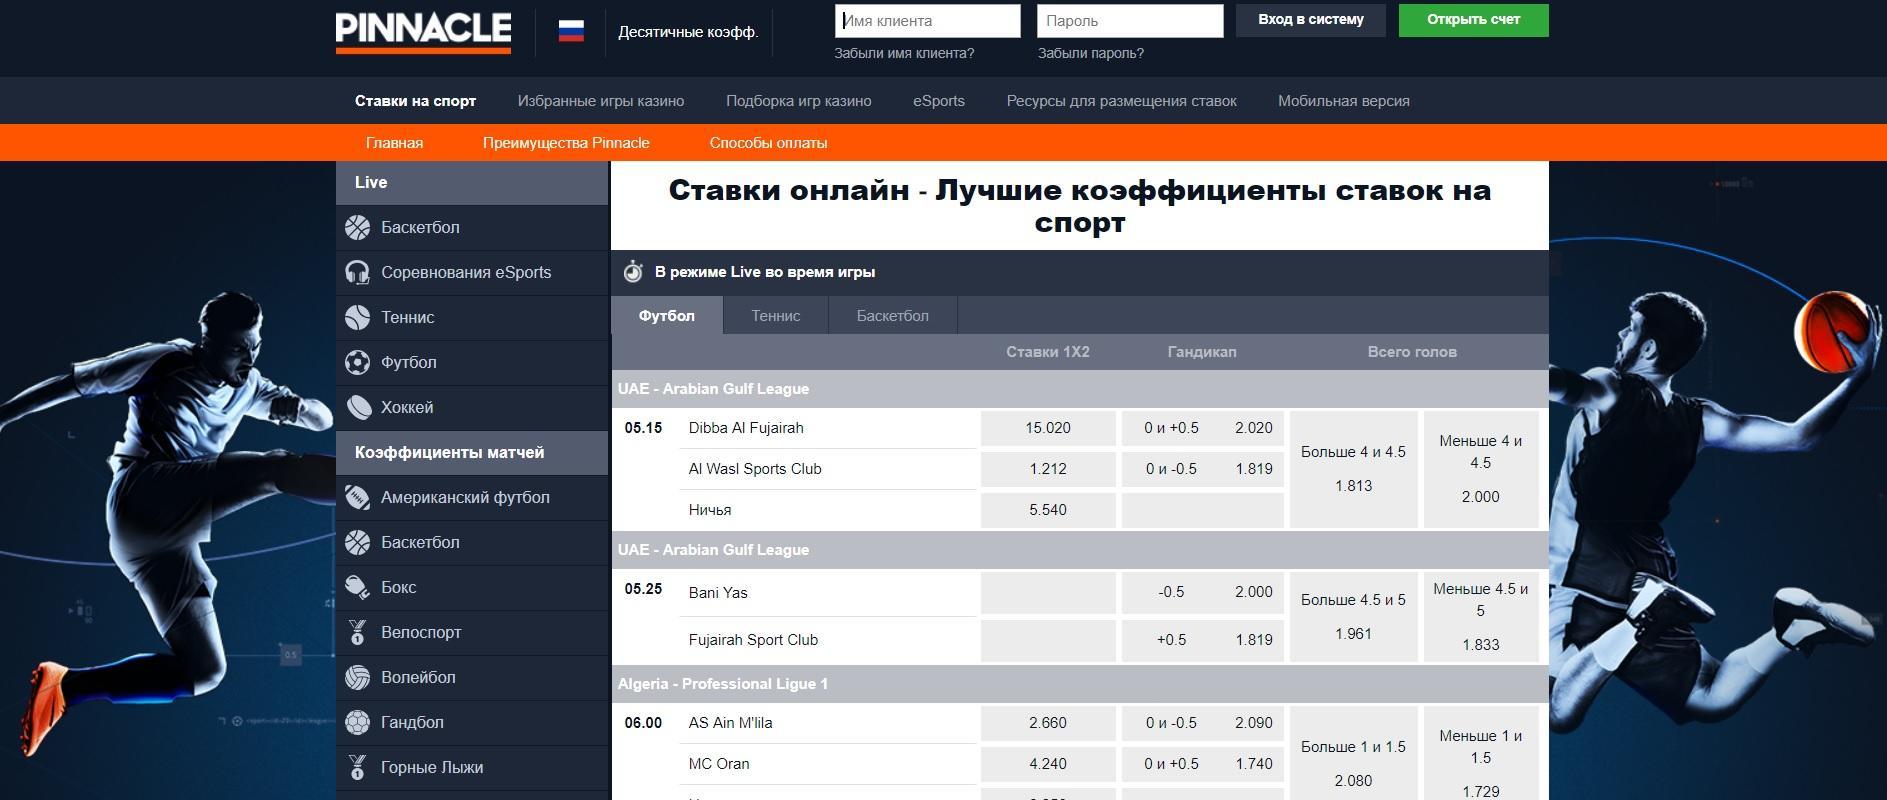Click the eSports headphones icon in sidebar
This screenshot has height=800, width=1887.
[x=358, y=273]
